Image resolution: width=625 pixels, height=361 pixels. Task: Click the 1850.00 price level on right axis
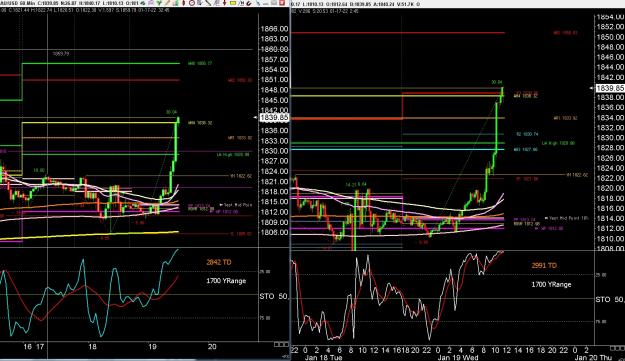point(610,37)
